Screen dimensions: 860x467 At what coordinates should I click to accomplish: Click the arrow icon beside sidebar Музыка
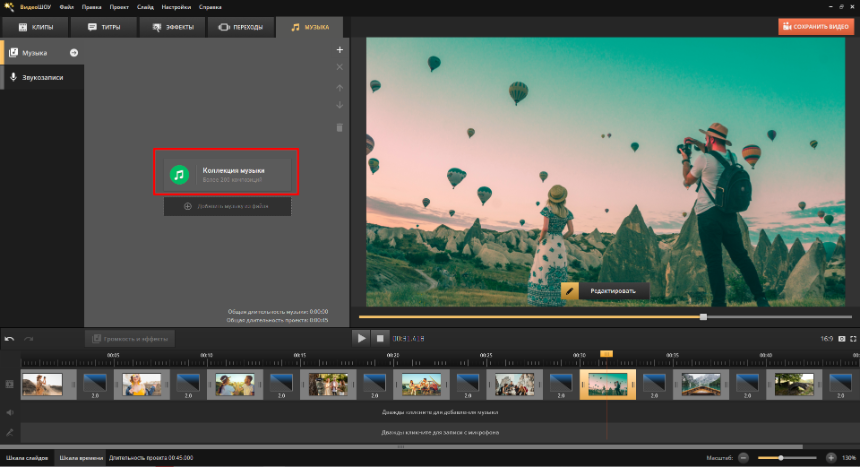[x=74, y=53]
